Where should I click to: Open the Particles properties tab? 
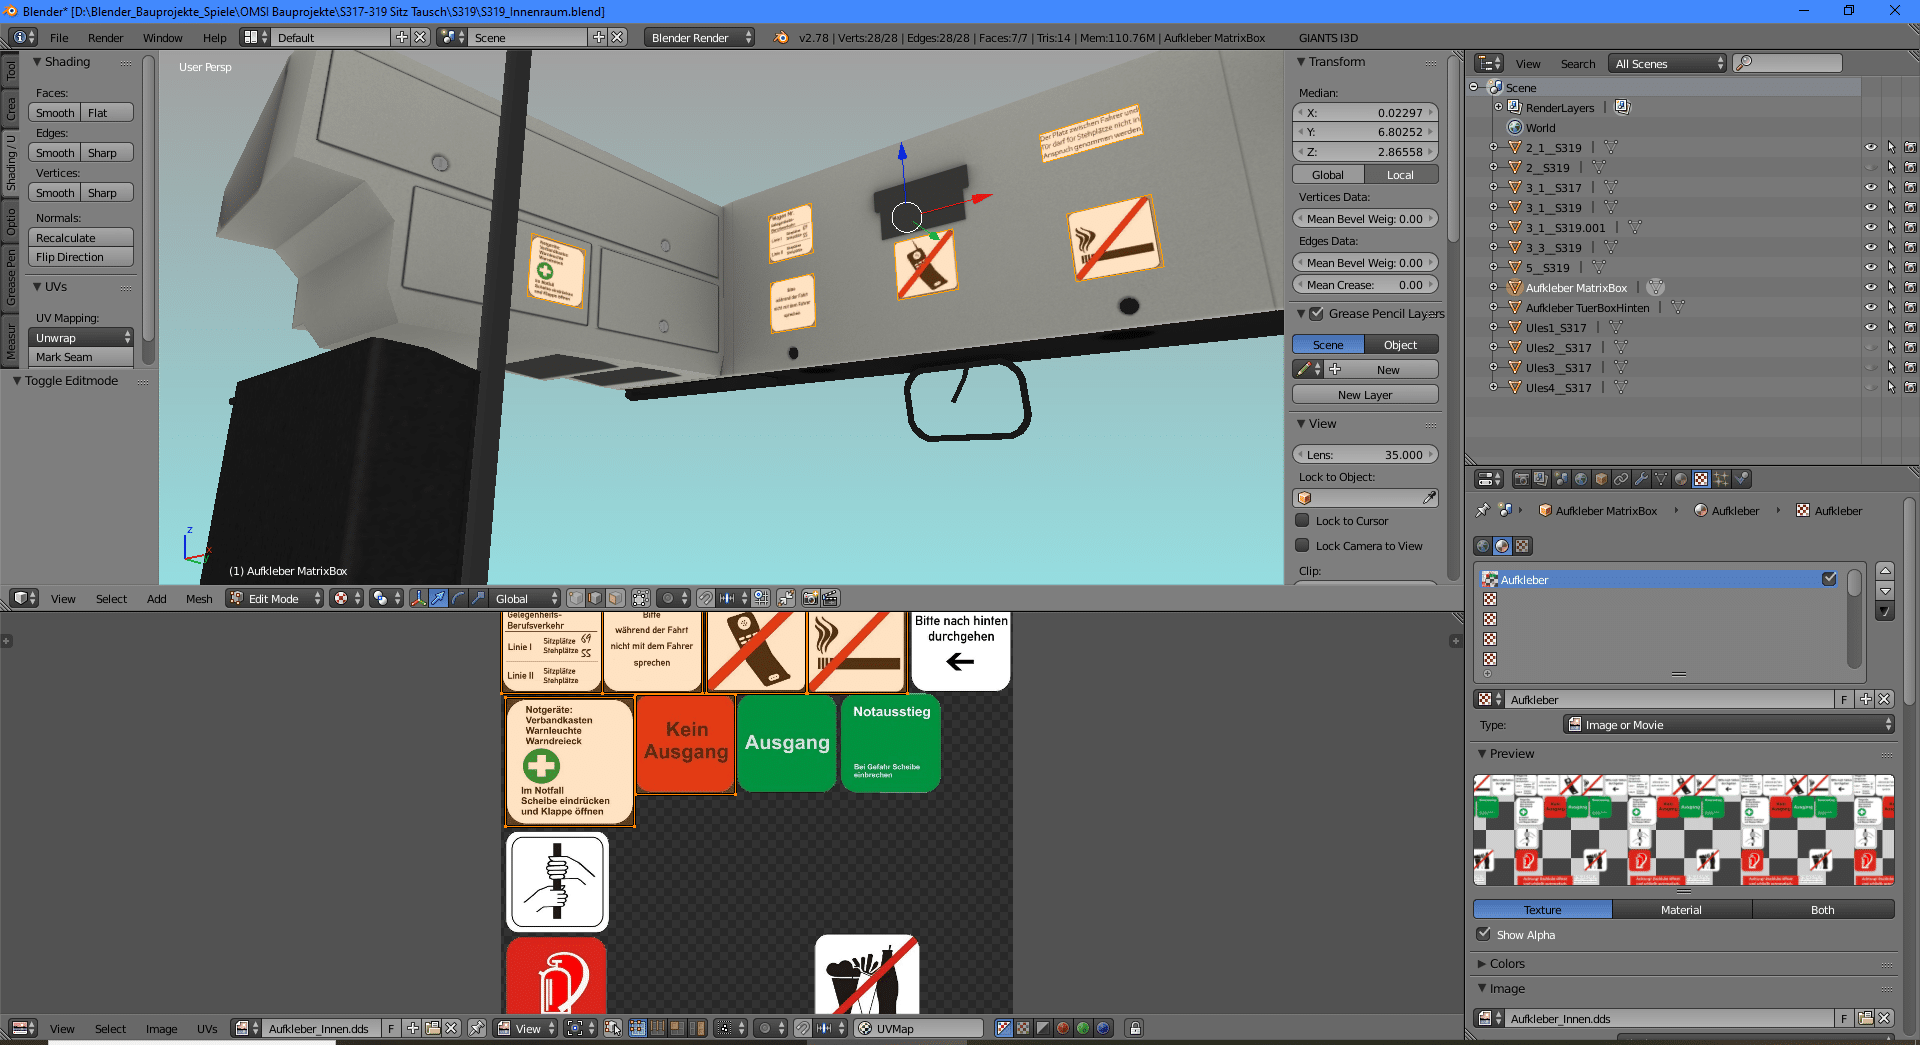(1721, 479)
